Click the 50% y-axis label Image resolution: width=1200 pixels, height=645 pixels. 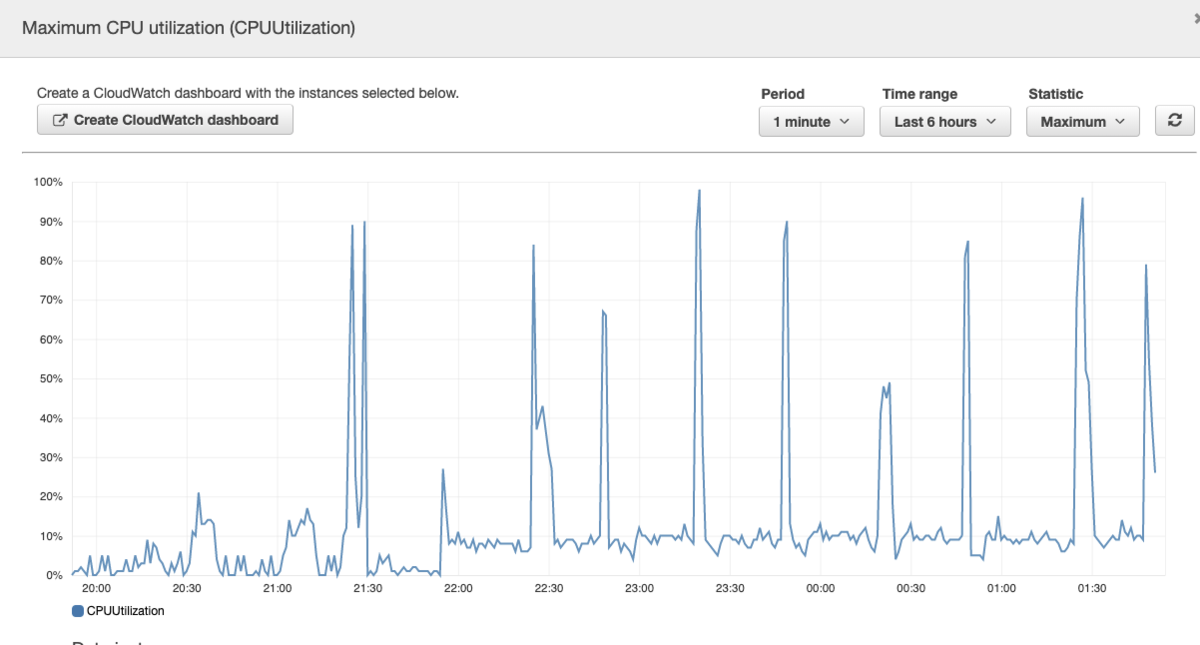(51, 379)
